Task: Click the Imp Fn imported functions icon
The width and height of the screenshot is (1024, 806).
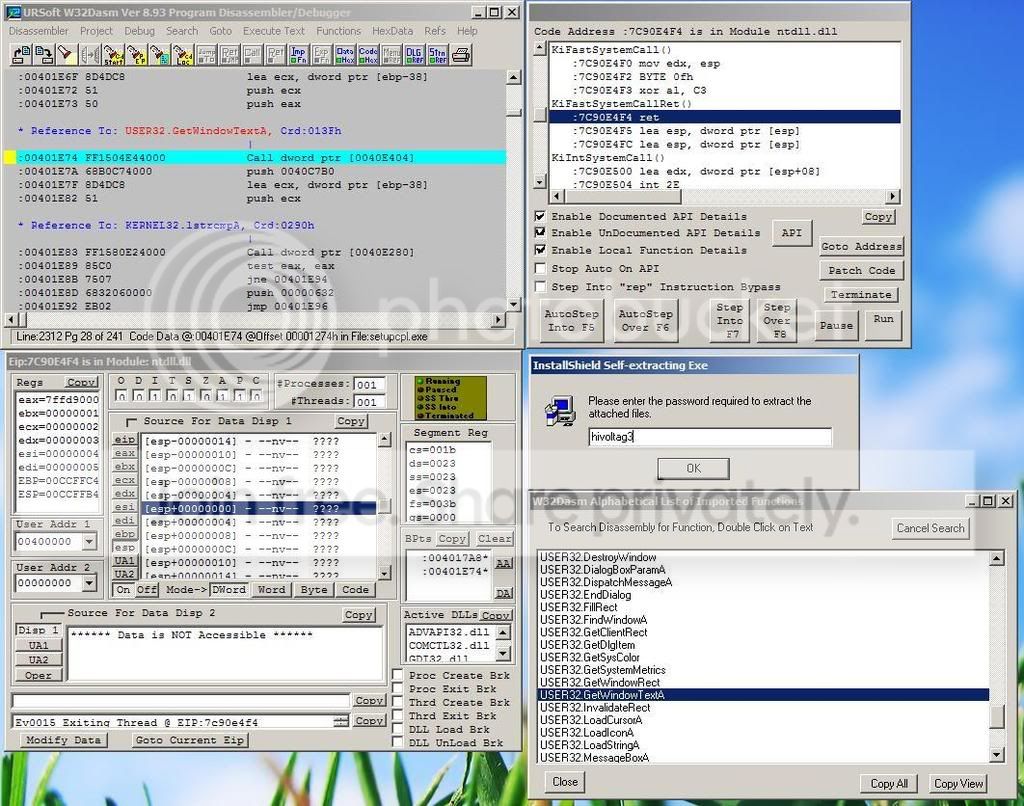Action: [x=298, y=55]
